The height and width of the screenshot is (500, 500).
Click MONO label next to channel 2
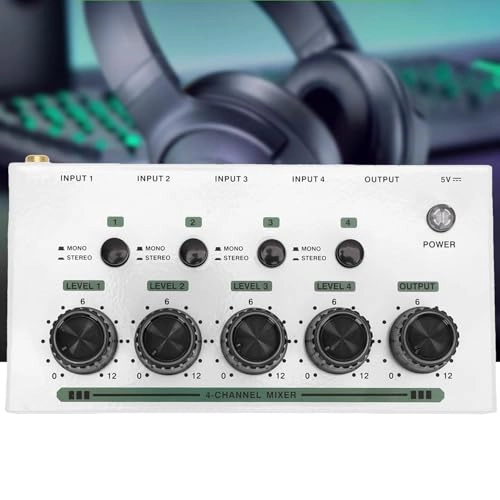(x=155, y=248)
